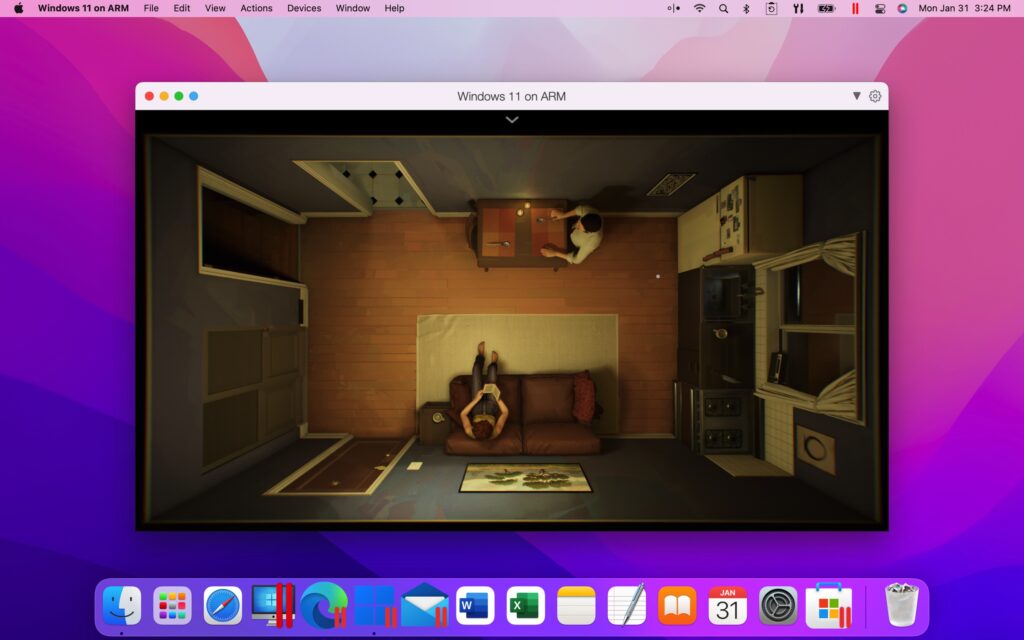
Task: Open the Apple menu
Action: pyautogui.click(x=19, y=8)
